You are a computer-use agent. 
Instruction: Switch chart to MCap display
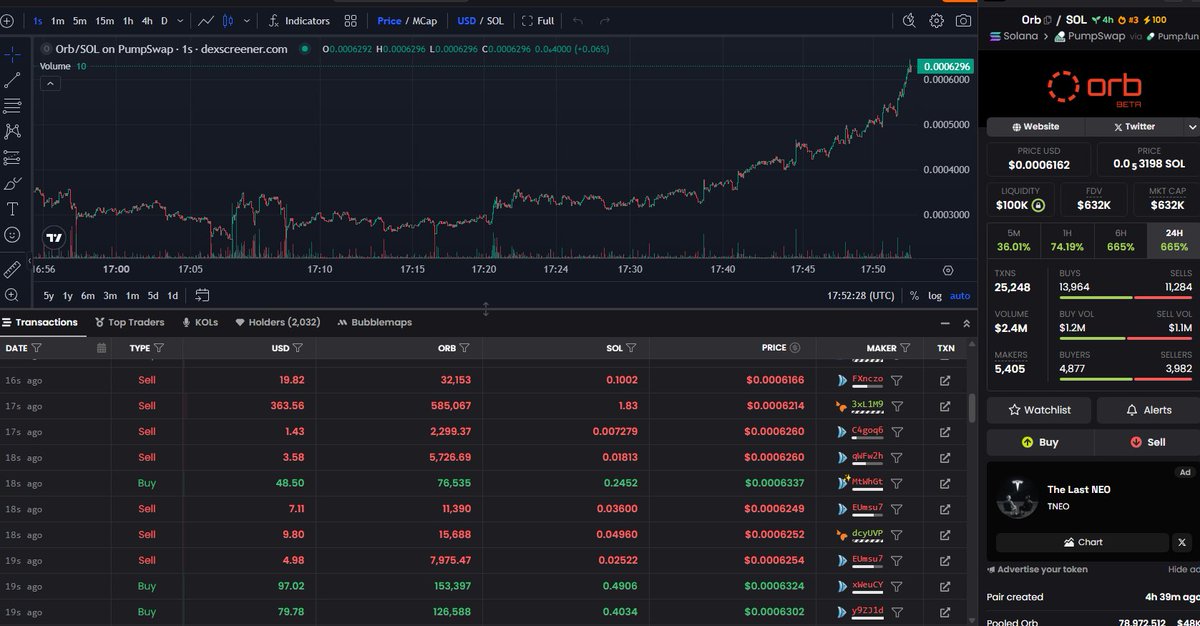tap(425, 20)
